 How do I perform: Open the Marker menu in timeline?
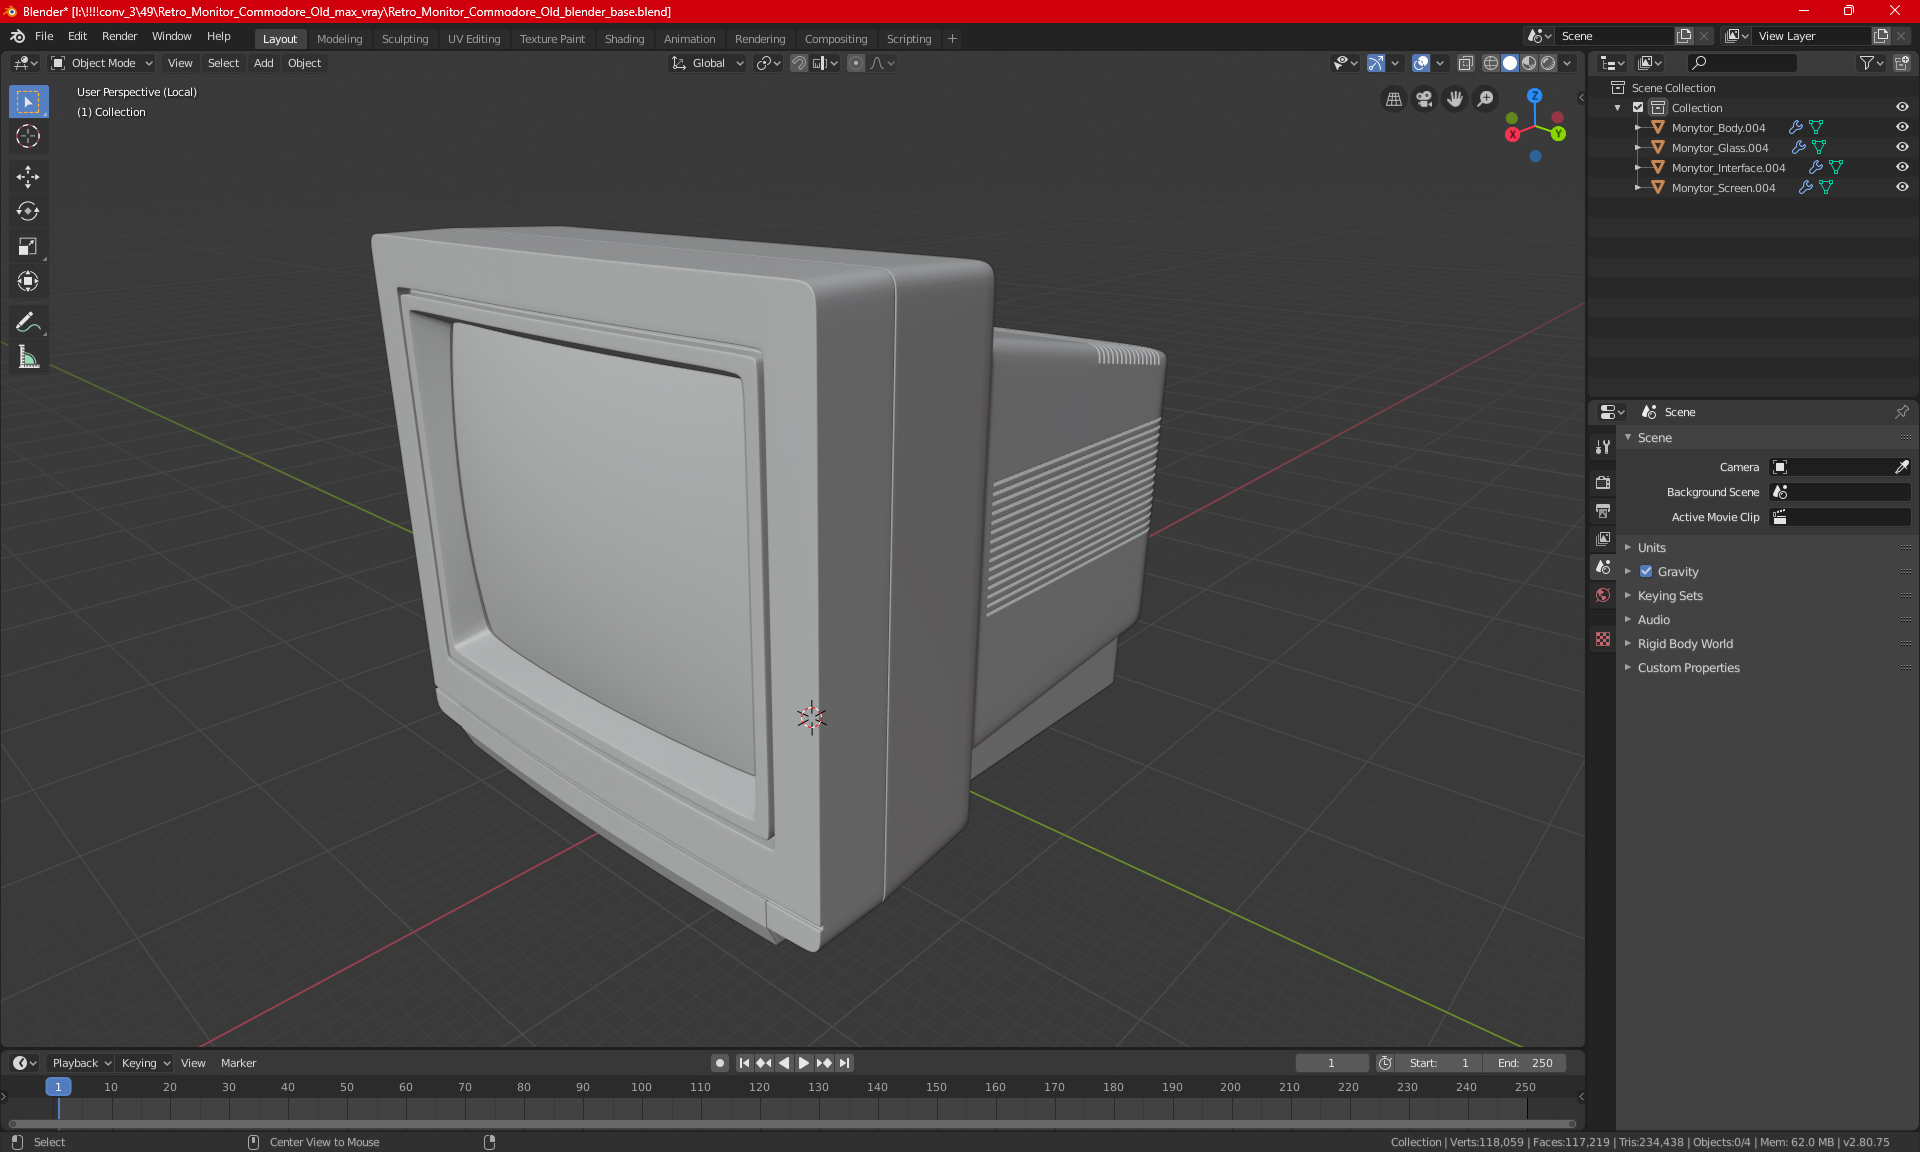(238, 1063)
